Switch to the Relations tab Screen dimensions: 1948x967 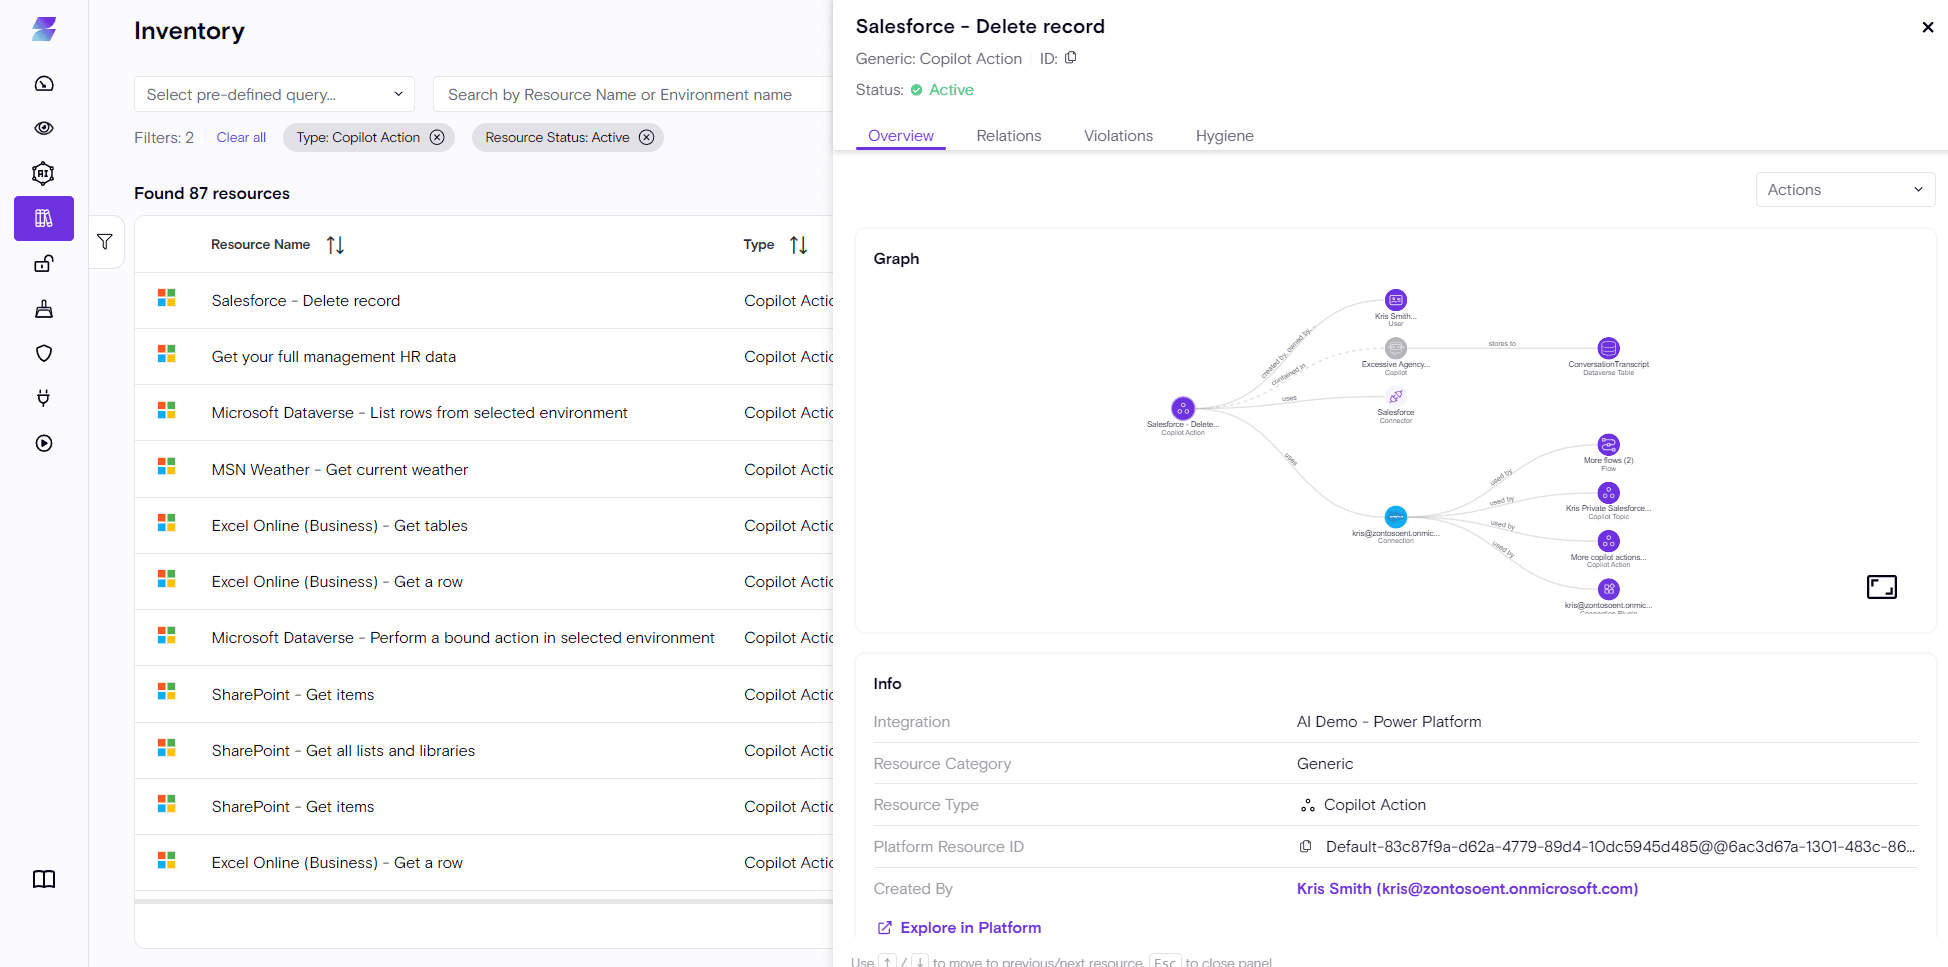tap(1008, 136)
